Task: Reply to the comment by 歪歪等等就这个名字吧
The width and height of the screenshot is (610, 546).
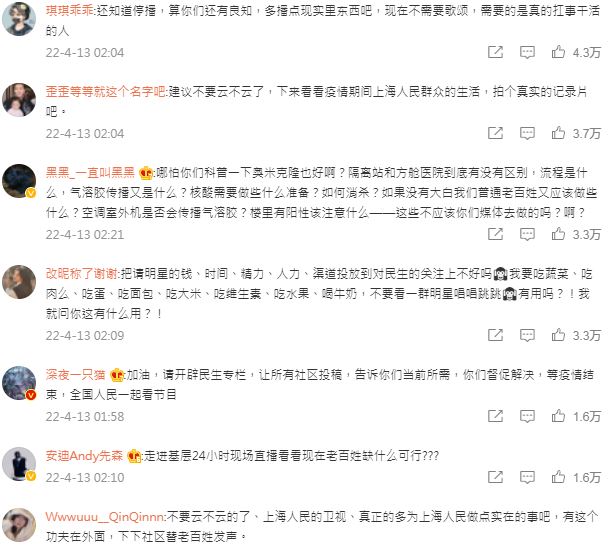Action: [x=527, y=133]
